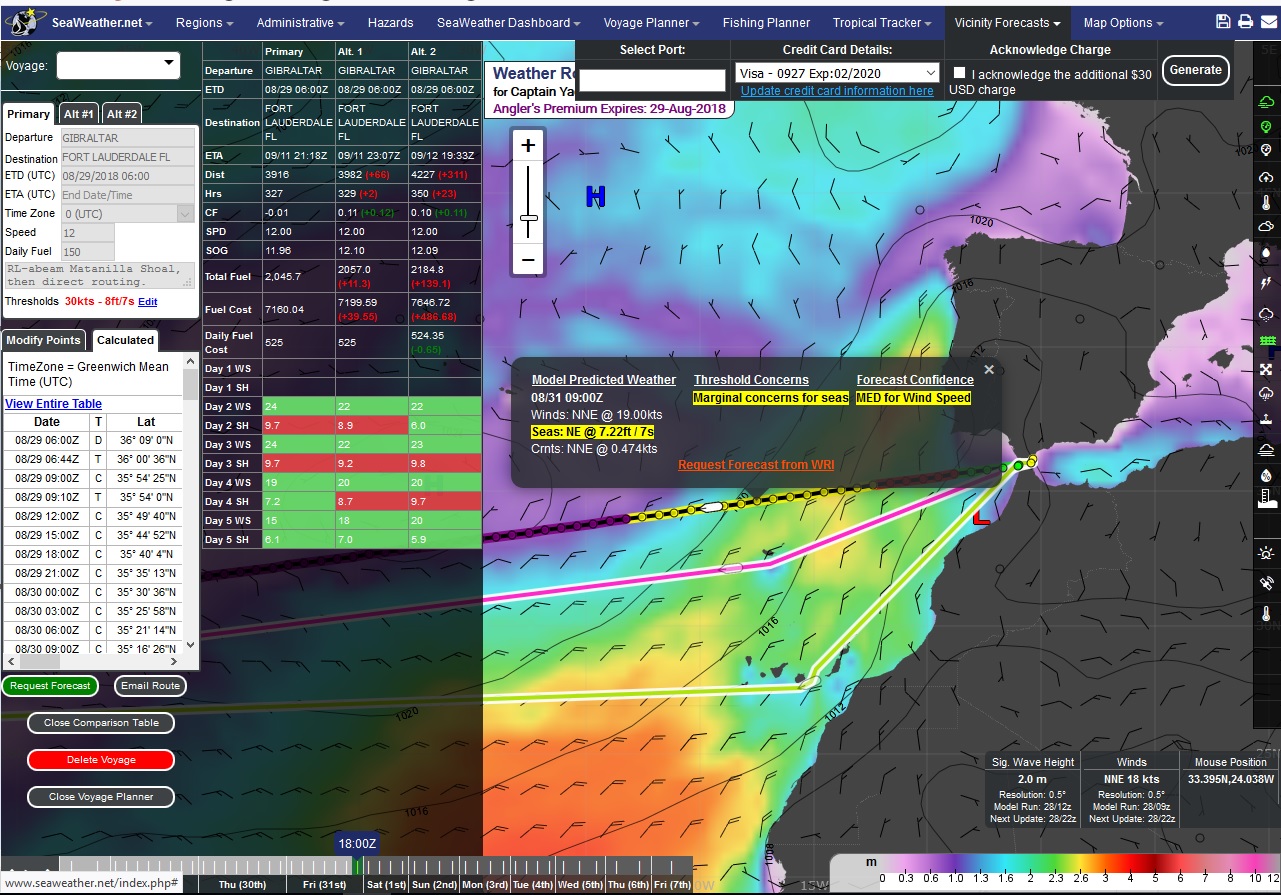This screenshot has width=1281, height=895.
Task: Toggle the lower thermometer icon
Action: pyautogui.click(x=1266, y=614)
